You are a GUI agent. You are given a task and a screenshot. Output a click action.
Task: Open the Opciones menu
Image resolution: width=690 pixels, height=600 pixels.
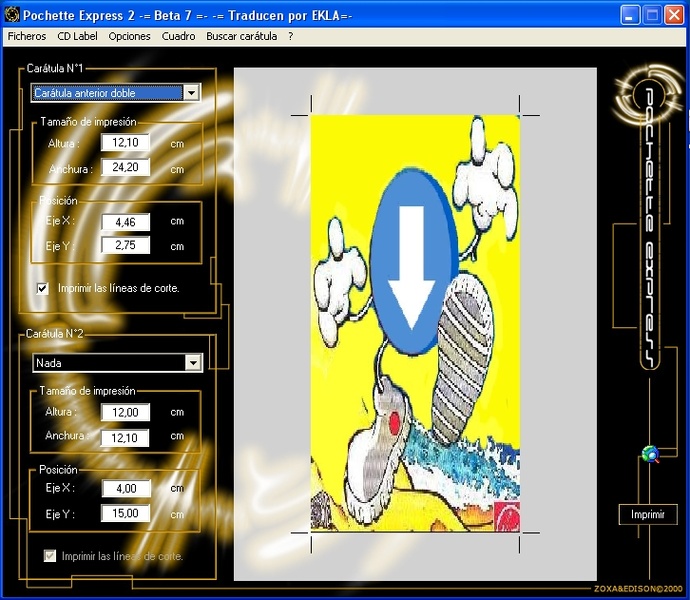[x=129, y=36]
